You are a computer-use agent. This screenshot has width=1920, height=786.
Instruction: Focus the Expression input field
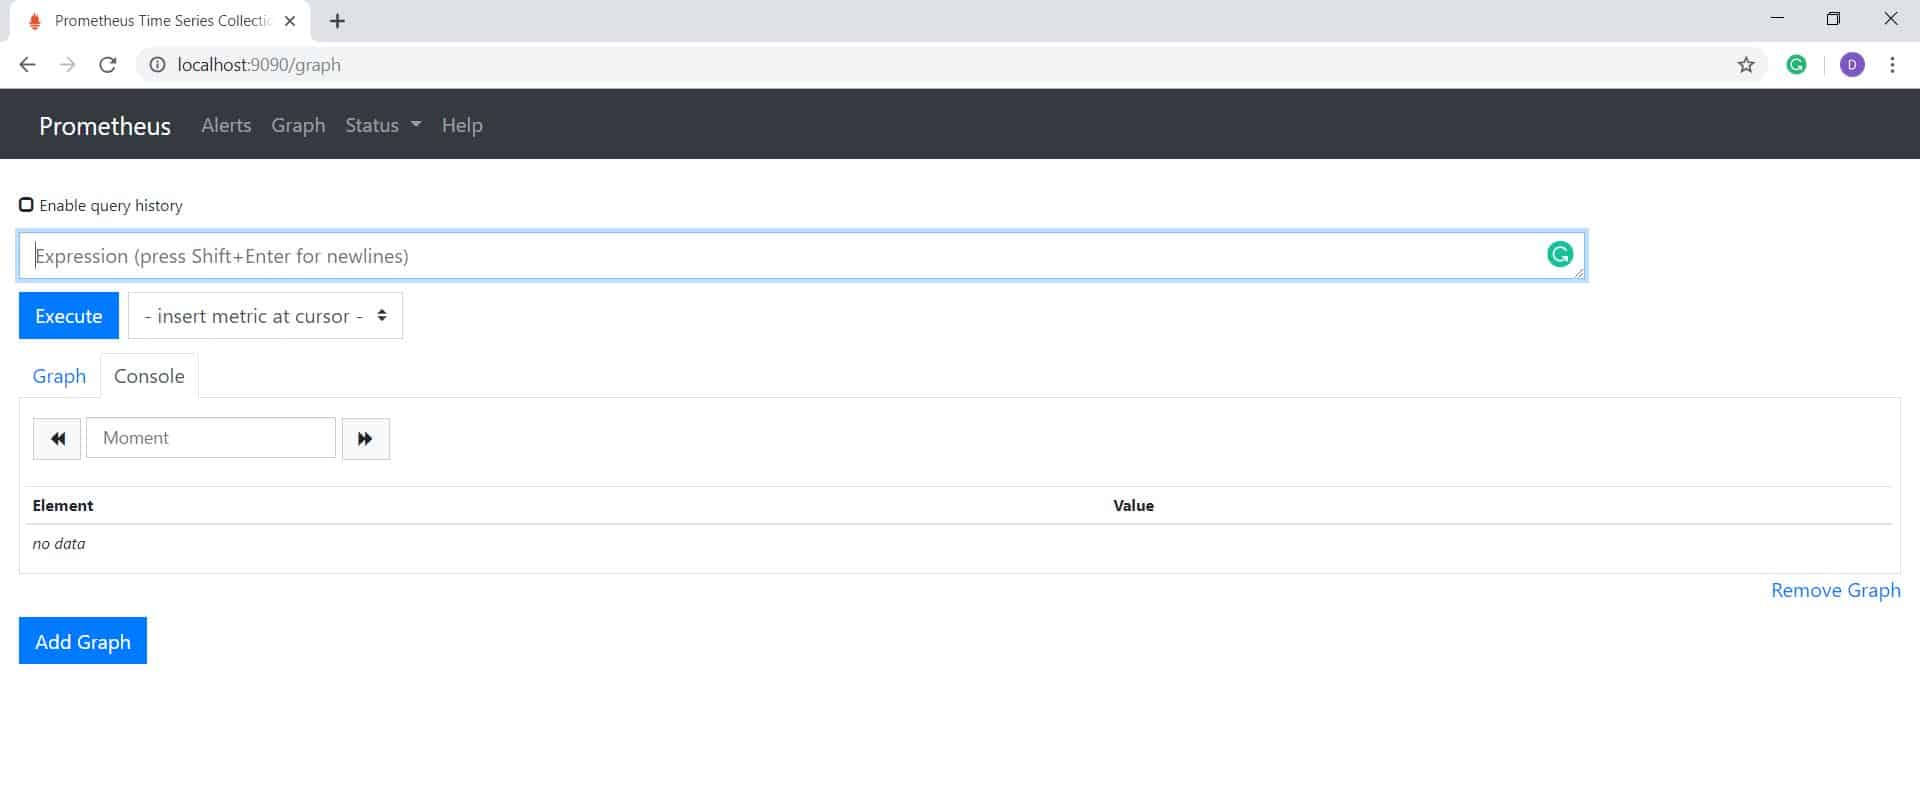click(802, 256)
